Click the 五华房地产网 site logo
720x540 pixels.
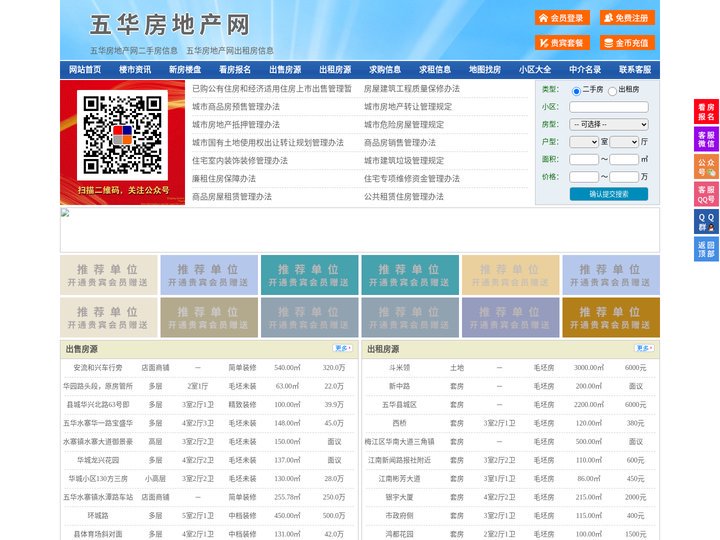click(170, 25)
